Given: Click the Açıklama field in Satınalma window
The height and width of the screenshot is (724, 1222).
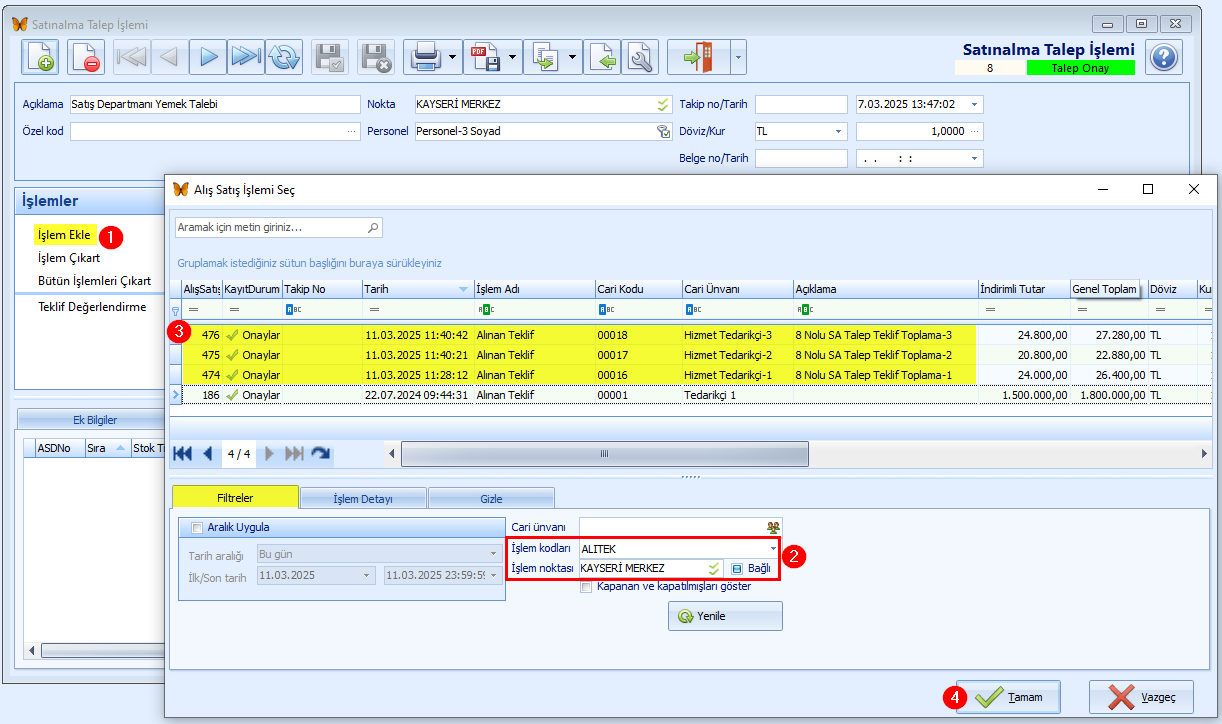Looking at the screenshot, I should point(214,104).
